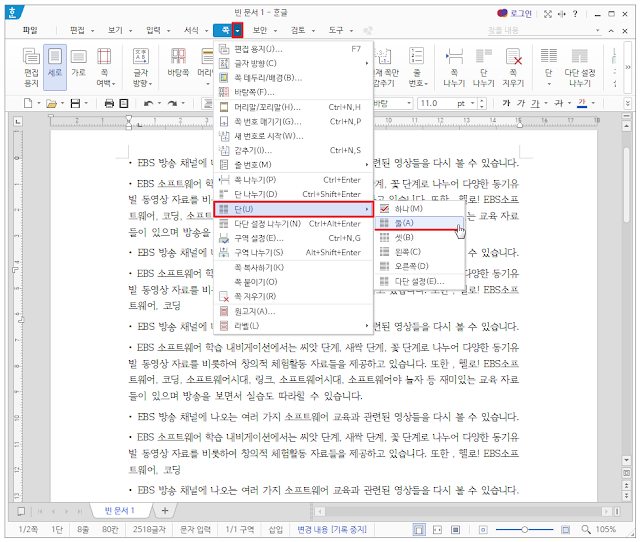
Task: Select checked 하나(M) column option
Action: (419, 209)
